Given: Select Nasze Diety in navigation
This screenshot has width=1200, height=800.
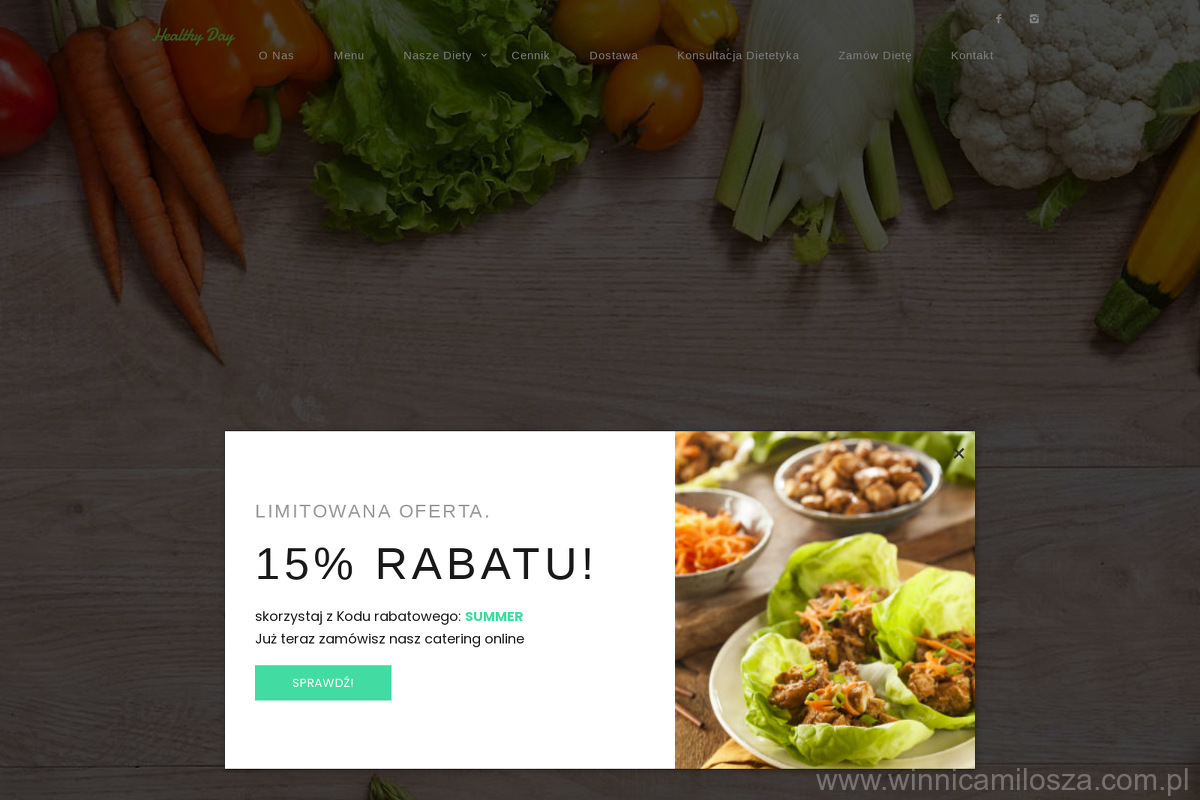Looking at the screenshot, I should [437, 55].
